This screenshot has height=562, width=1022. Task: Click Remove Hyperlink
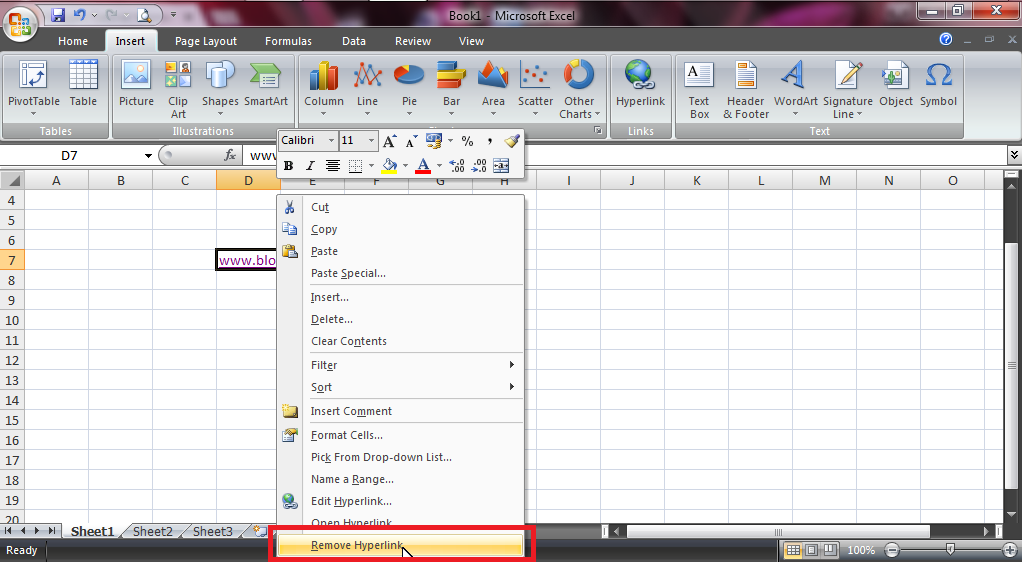pyautogui.click(x=401, y=545)
